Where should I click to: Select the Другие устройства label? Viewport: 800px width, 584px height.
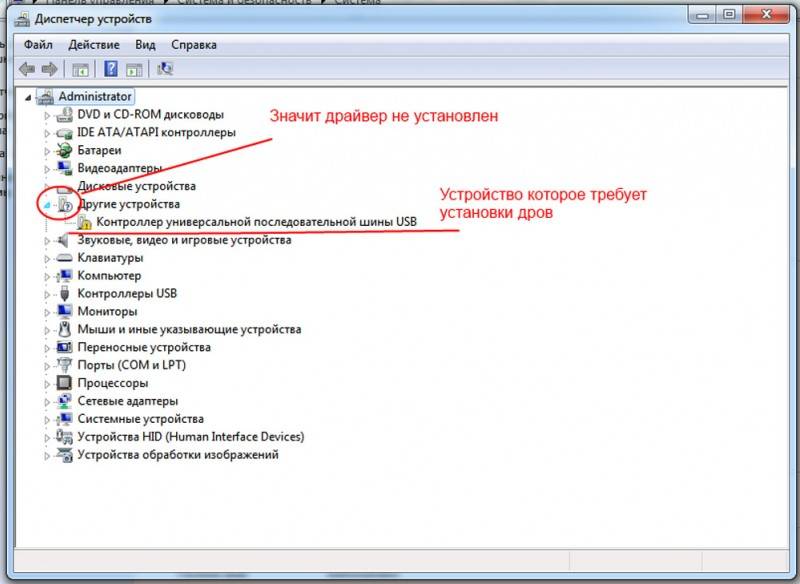coord(129,204)
